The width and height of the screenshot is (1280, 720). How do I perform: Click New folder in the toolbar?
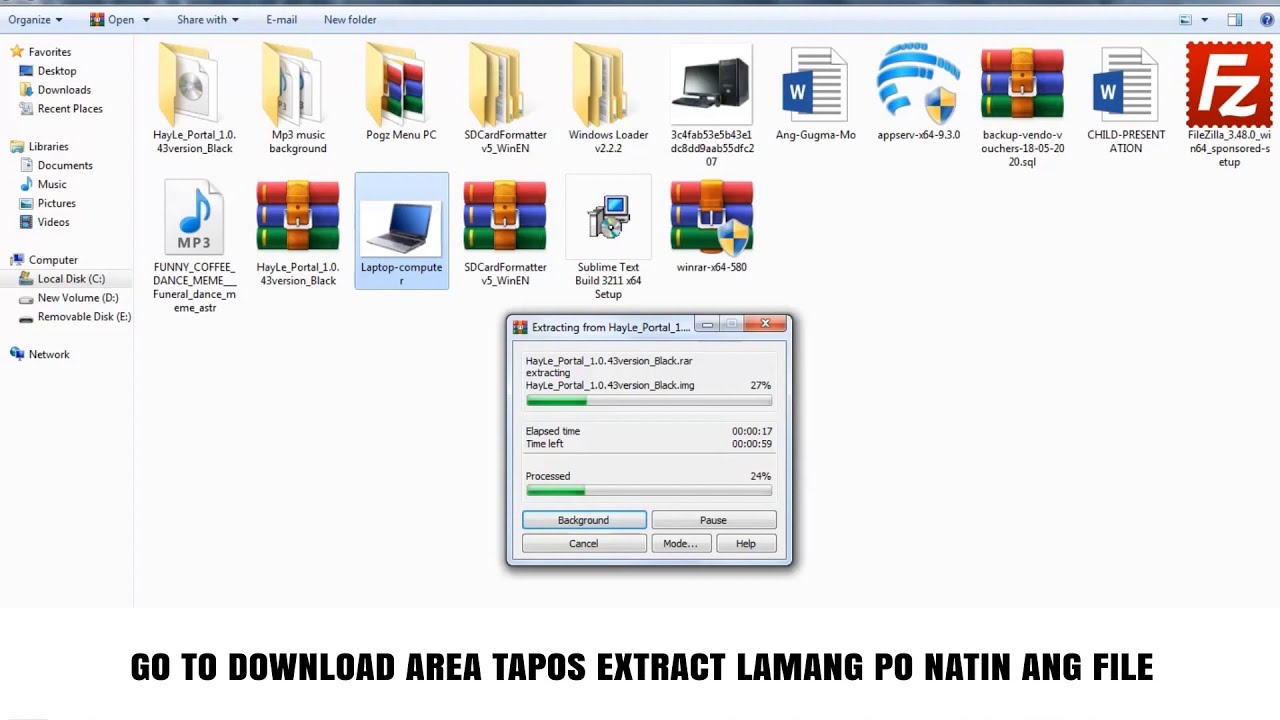350,20
